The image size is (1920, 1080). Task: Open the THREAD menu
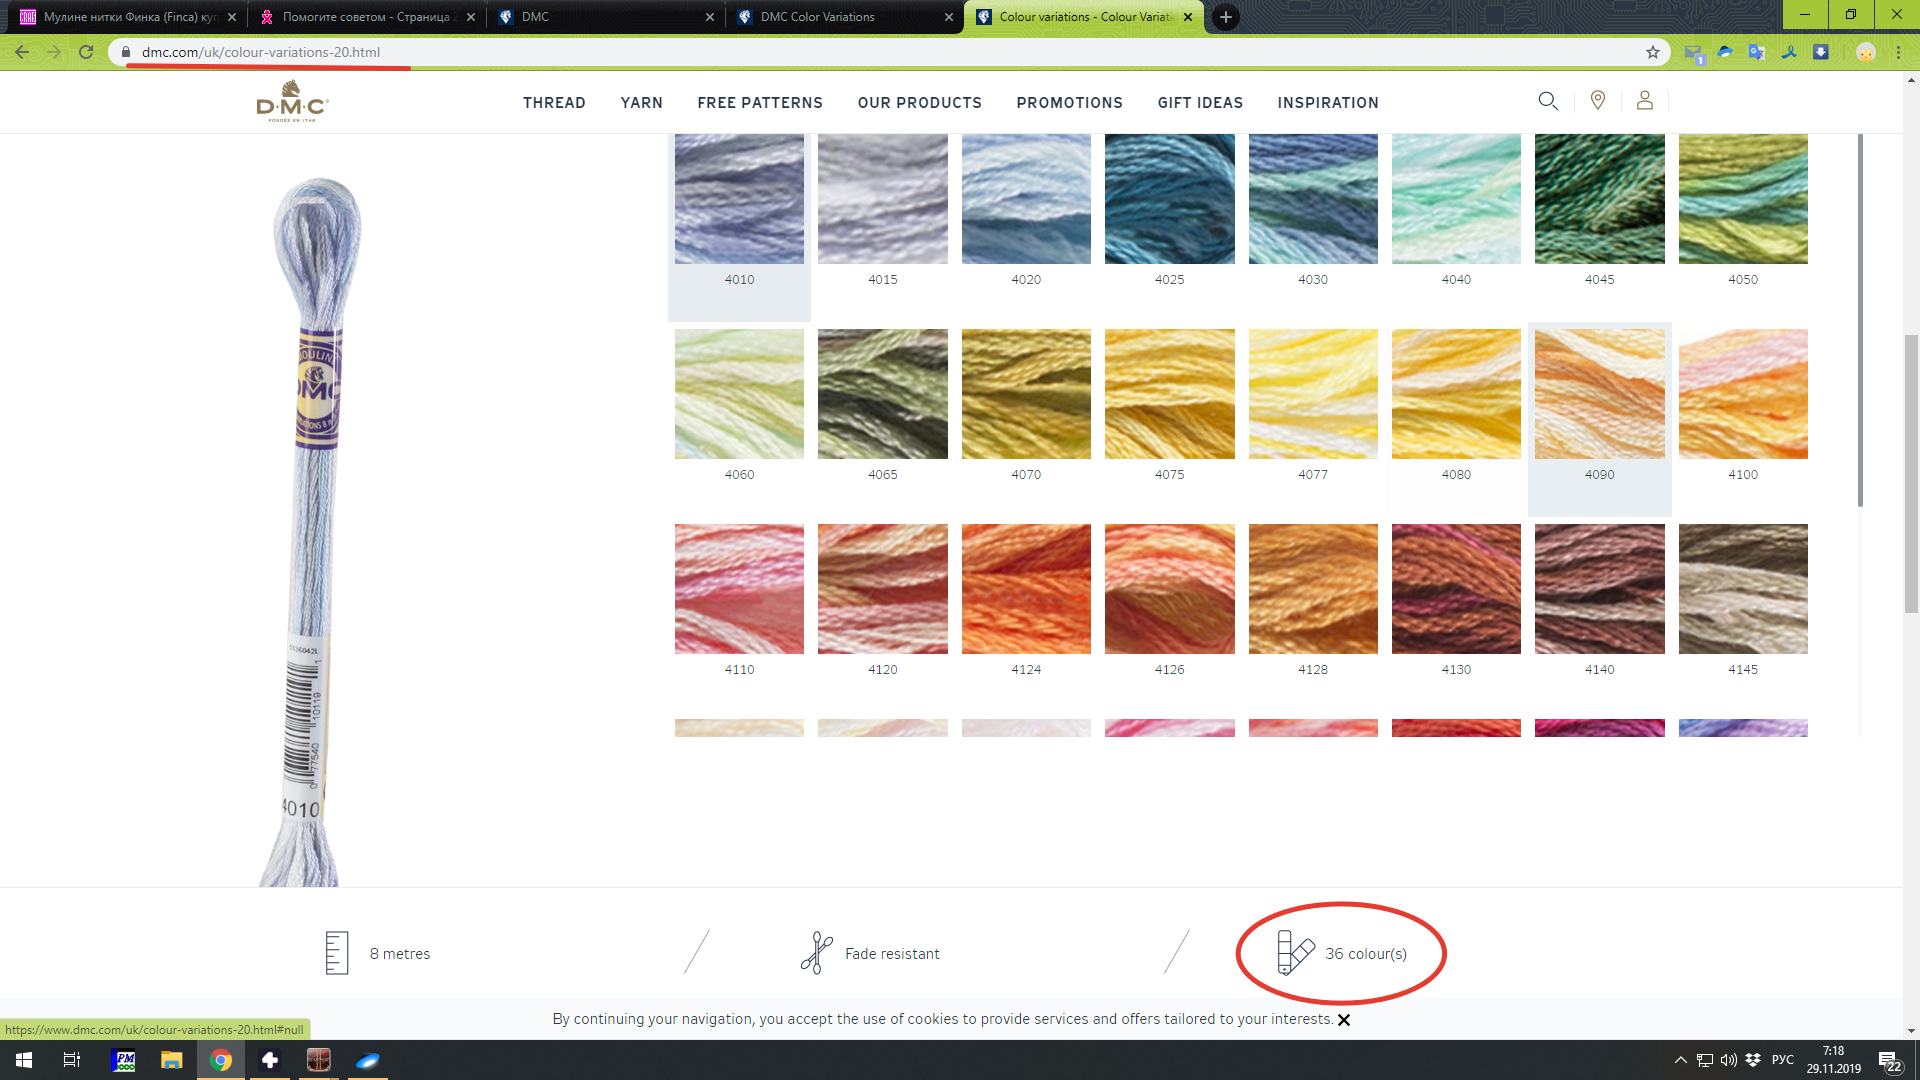tap(554, 103)
